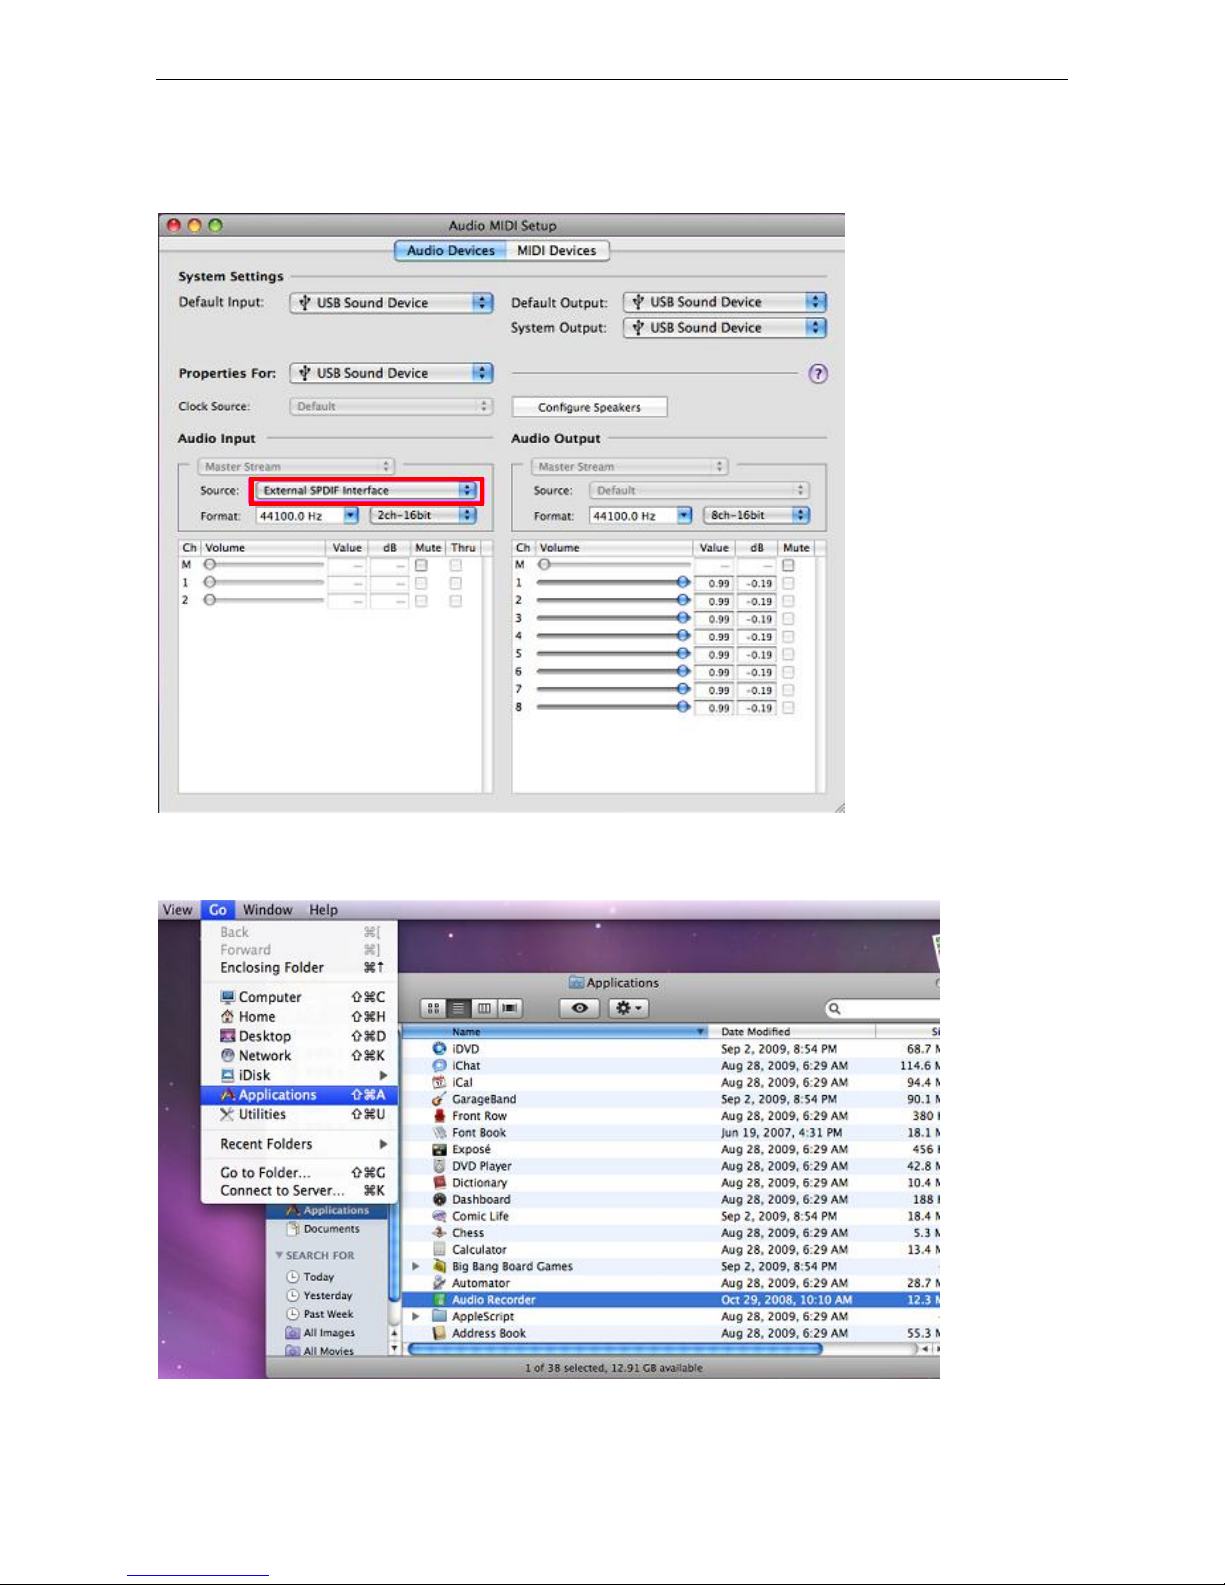The height and width of the screenshot is (1585, 1225).
Task: Mute Audio Output channel 1
Action: [x=788, y=583]
